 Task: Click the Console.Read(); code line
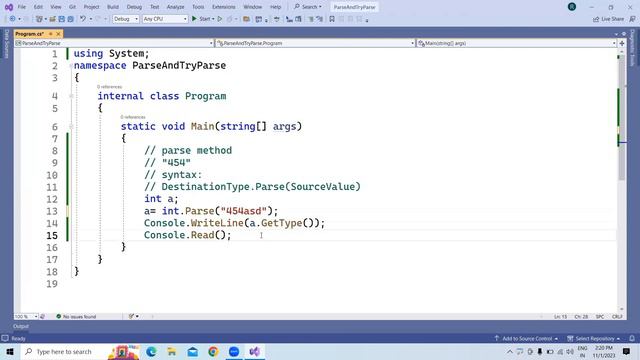tap(187, 235)
